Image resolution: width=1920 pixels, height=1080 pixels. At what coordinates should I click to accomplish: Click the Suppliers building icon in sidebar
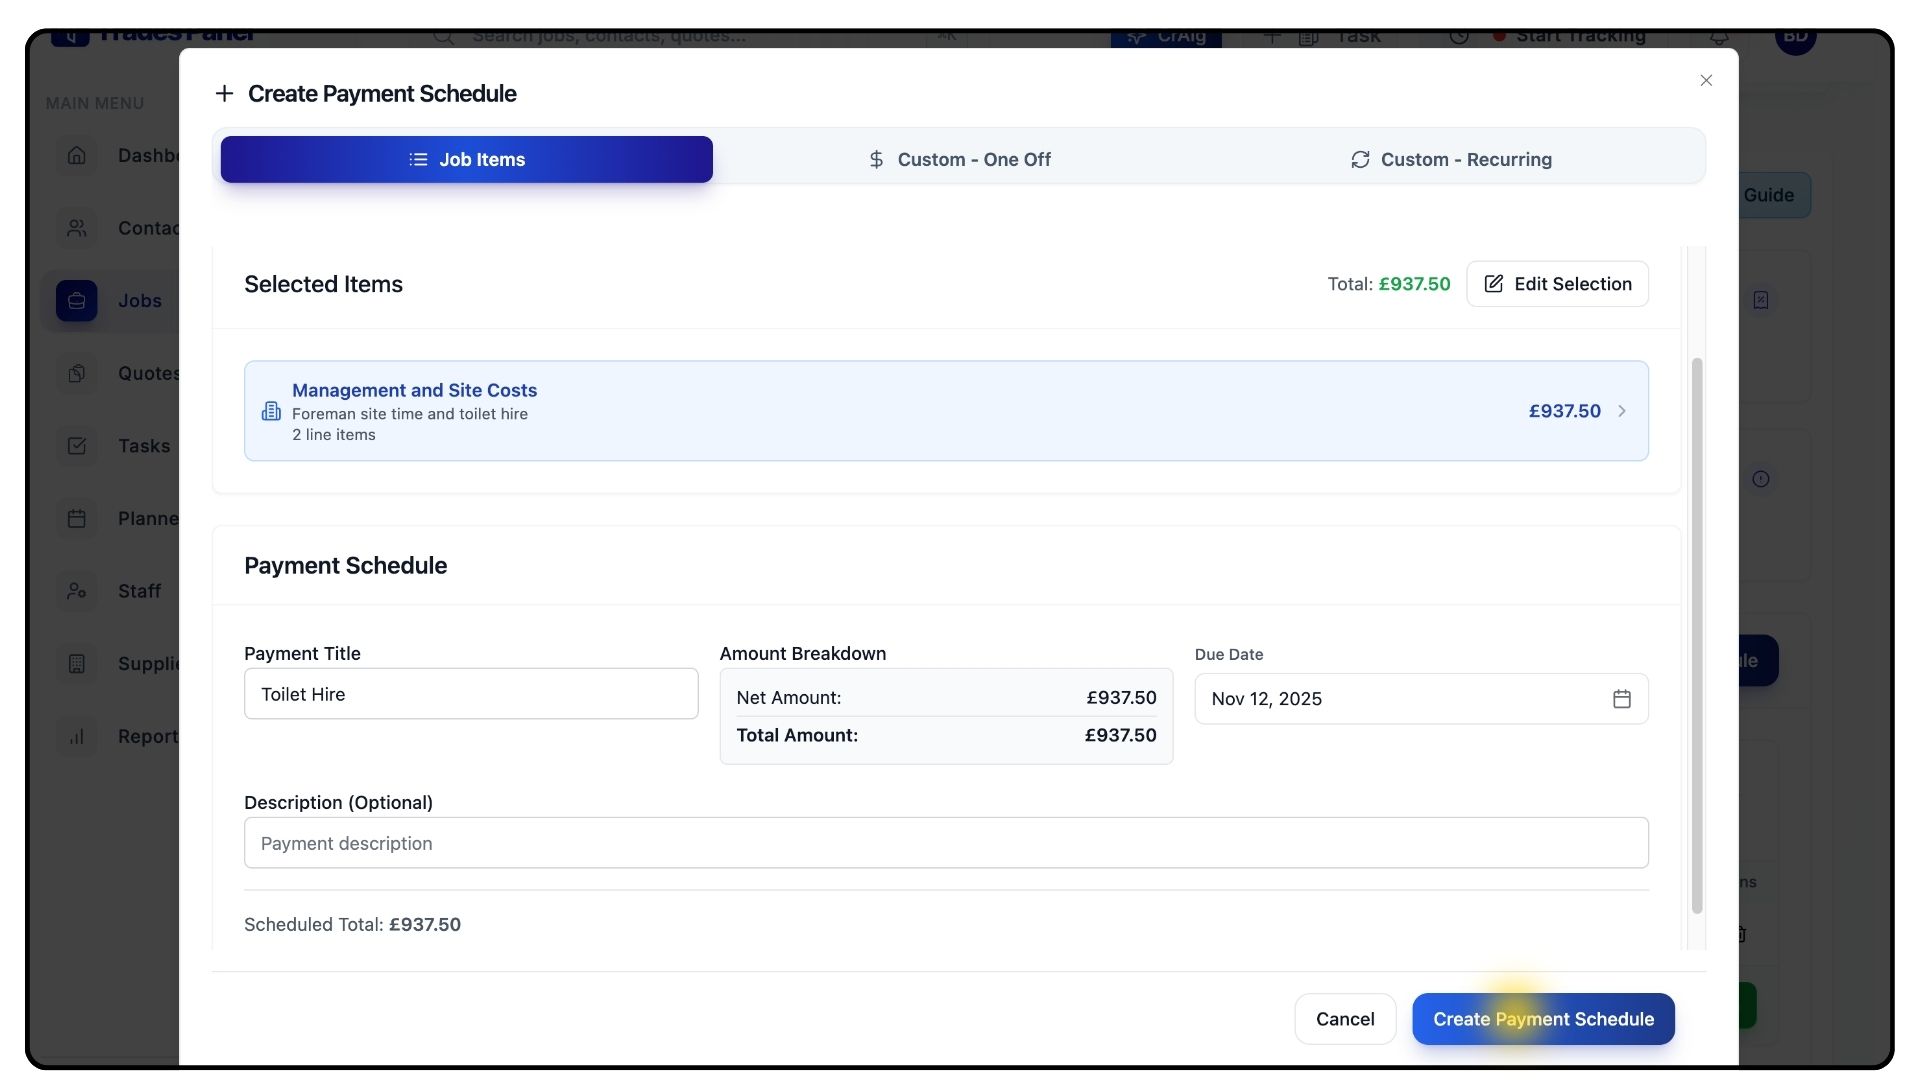click(77, 663)
